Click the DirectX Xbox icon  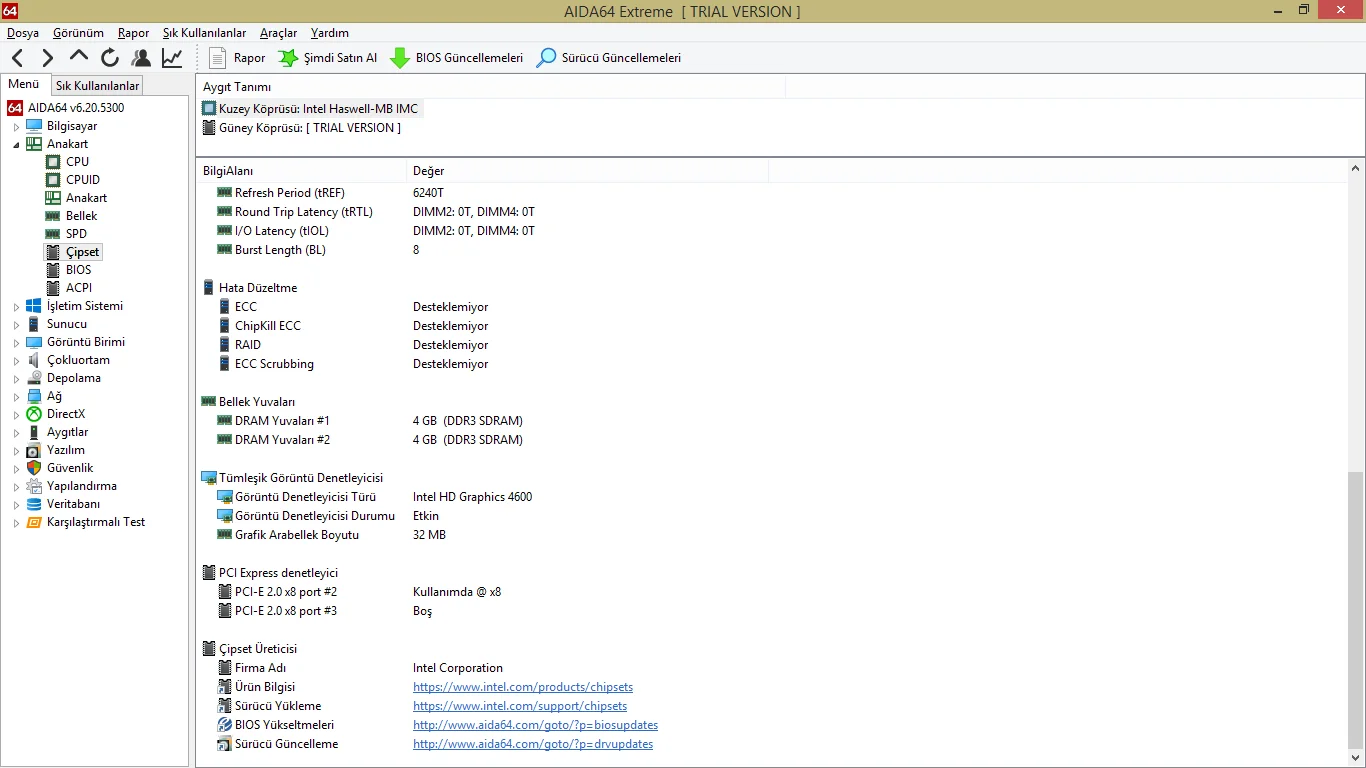pos(34,414)
